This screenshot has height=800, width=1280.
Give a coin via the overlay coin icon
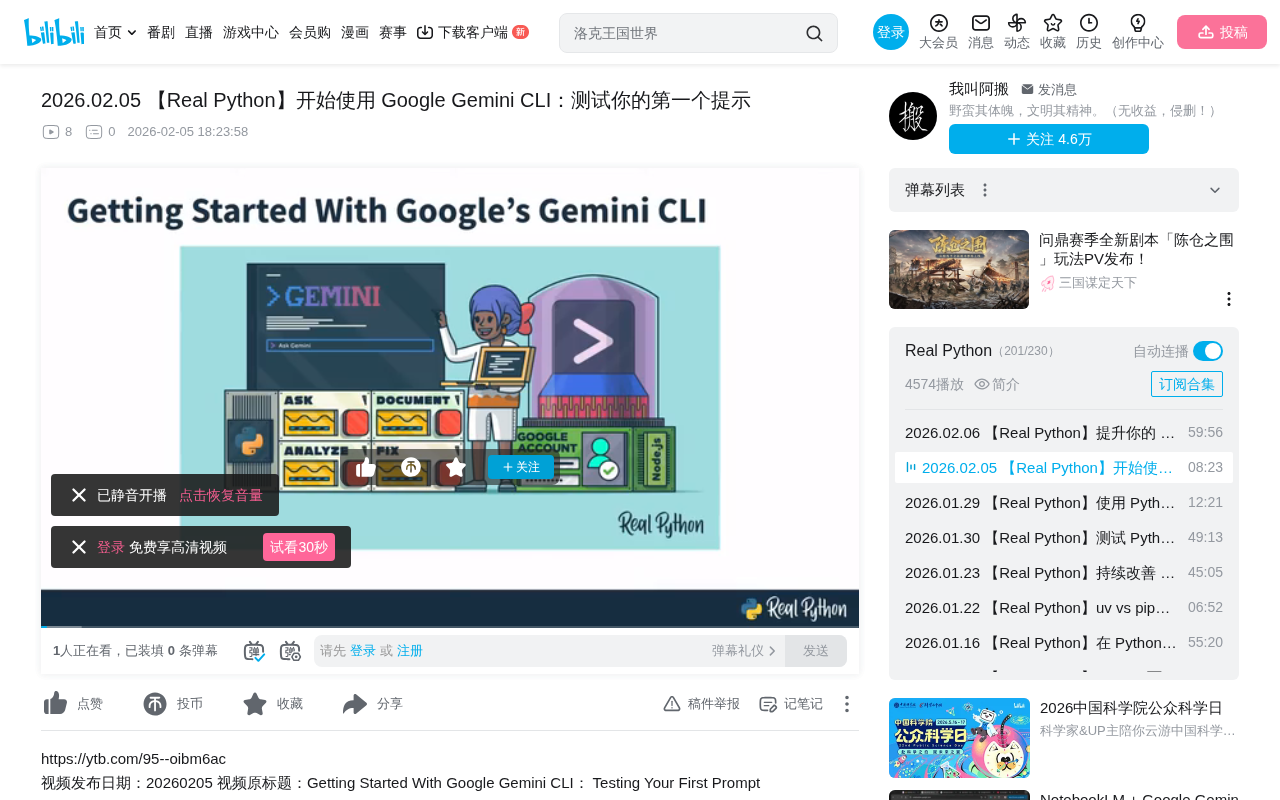(x=411, y=467)
